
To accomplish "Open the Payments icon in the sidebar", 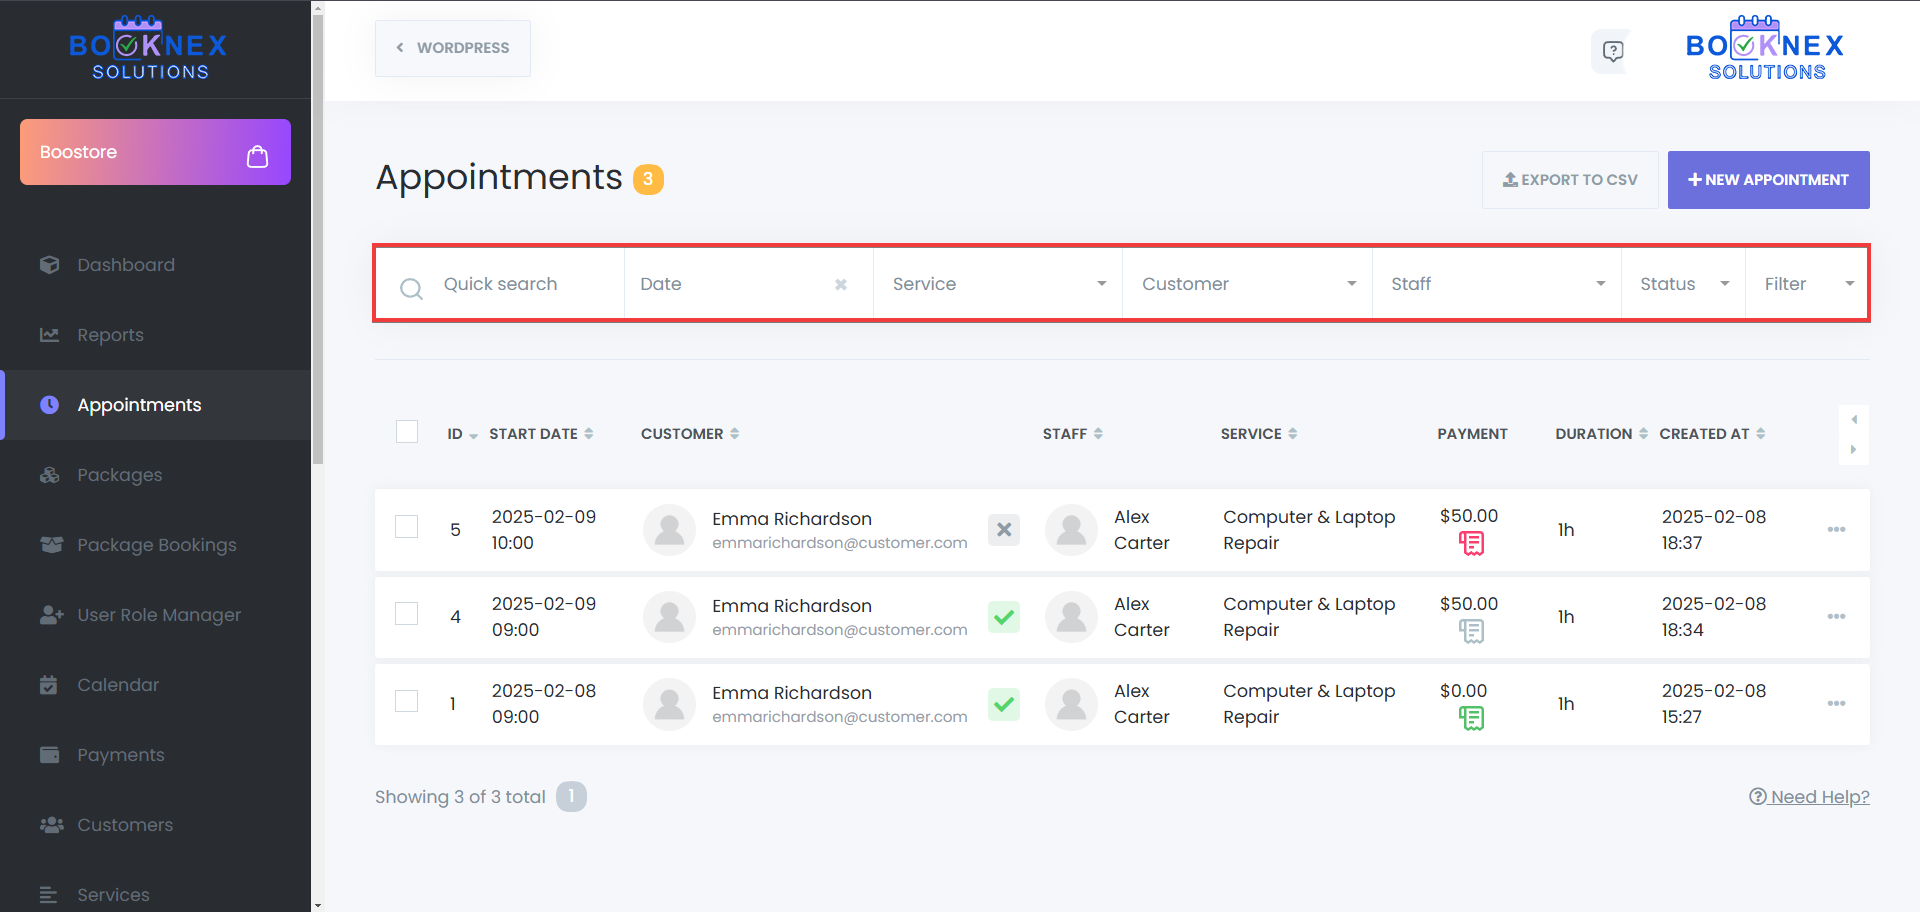I will pos(50,754).
